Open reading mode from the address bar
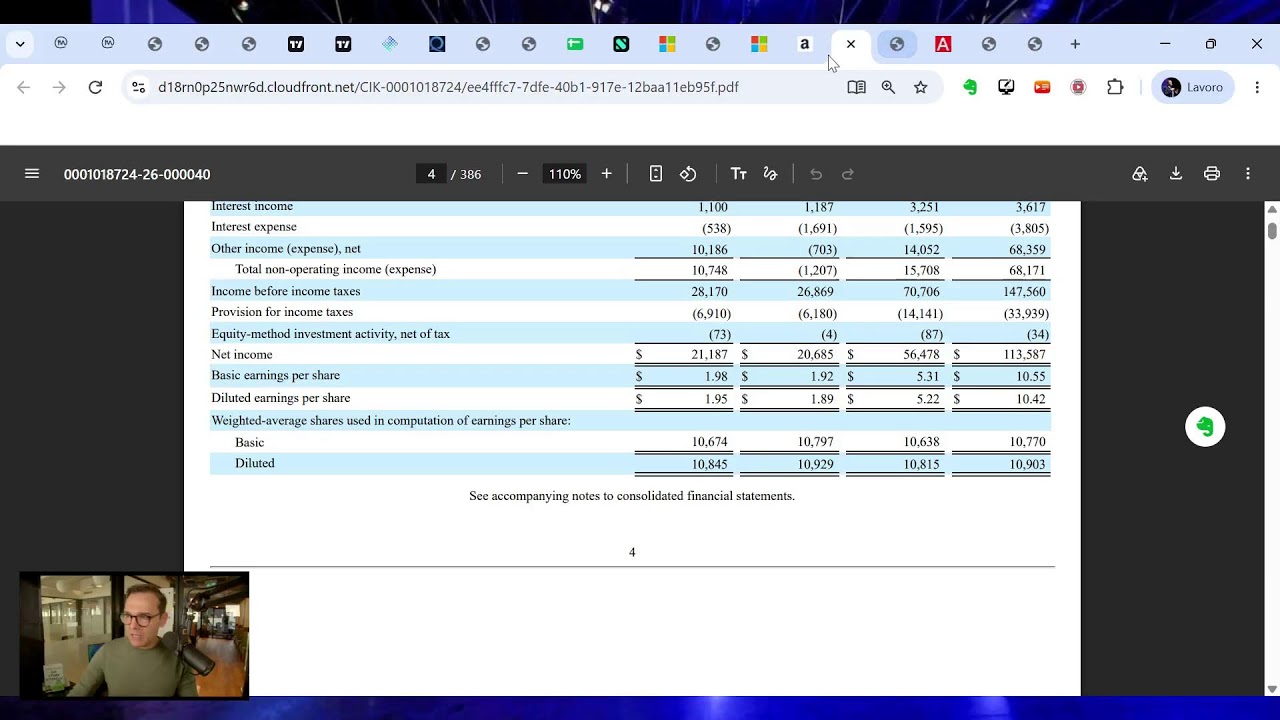Screen dimensions: 1280x720 [856, 87]
